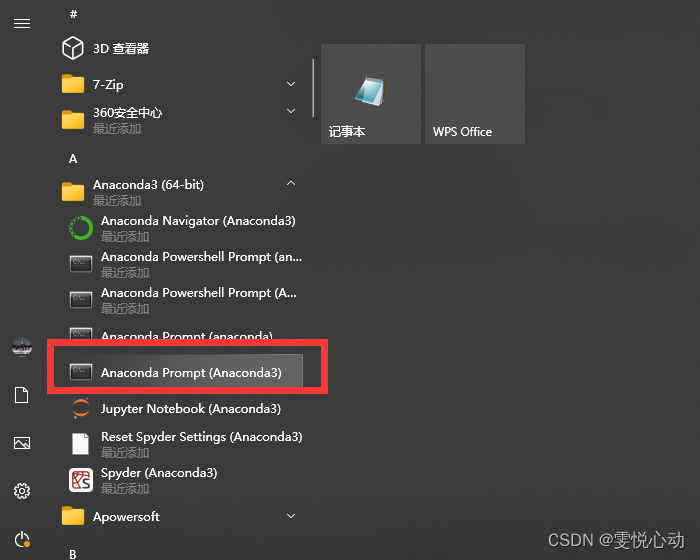Open the Settings gear icon

coord(22,491)
